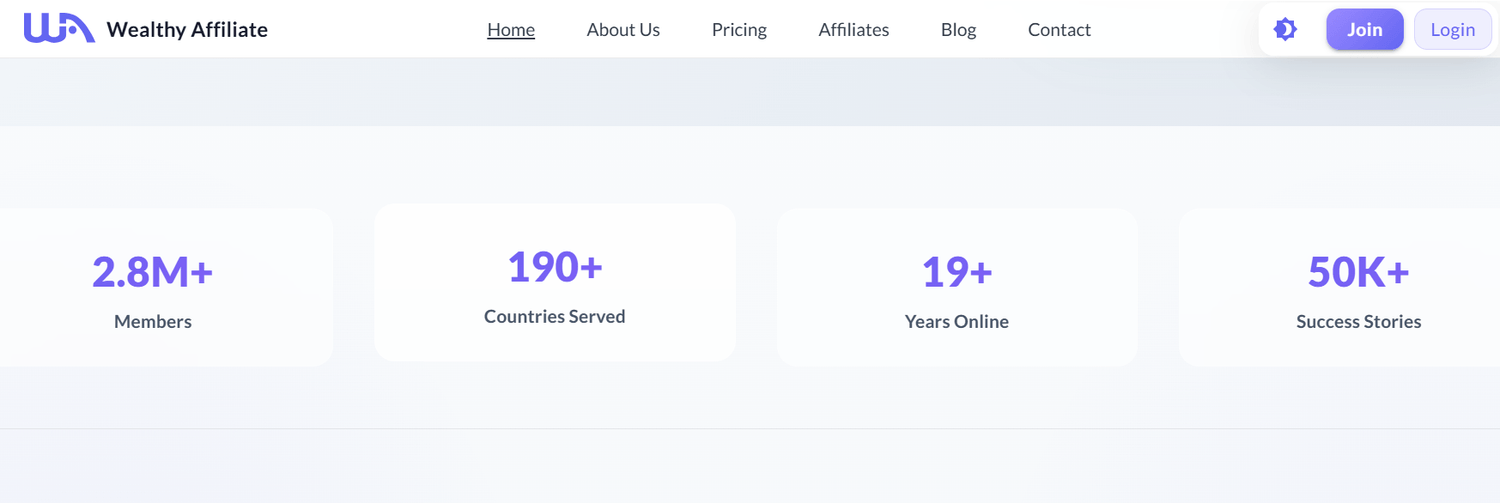Image resolution: width=1500 pixels, height=503 pixels.
Task: Open the Pricing menu item
Action: click(x=739, y=30)
